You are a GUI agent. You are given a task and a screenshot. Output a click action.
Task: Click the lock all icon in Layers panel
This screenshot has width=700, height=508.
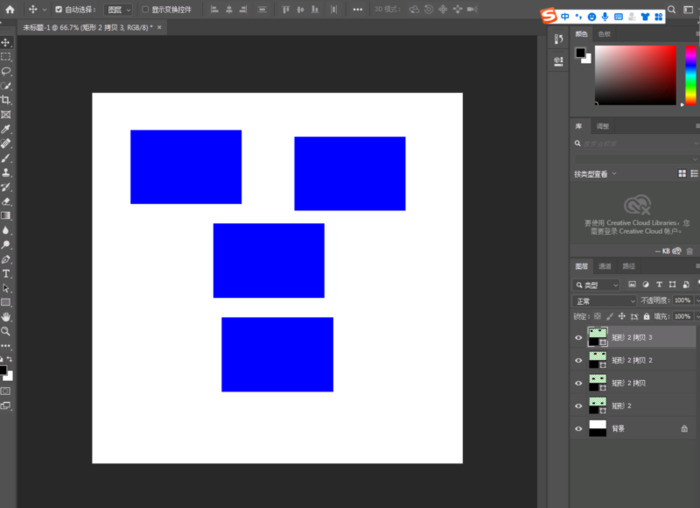646,316
